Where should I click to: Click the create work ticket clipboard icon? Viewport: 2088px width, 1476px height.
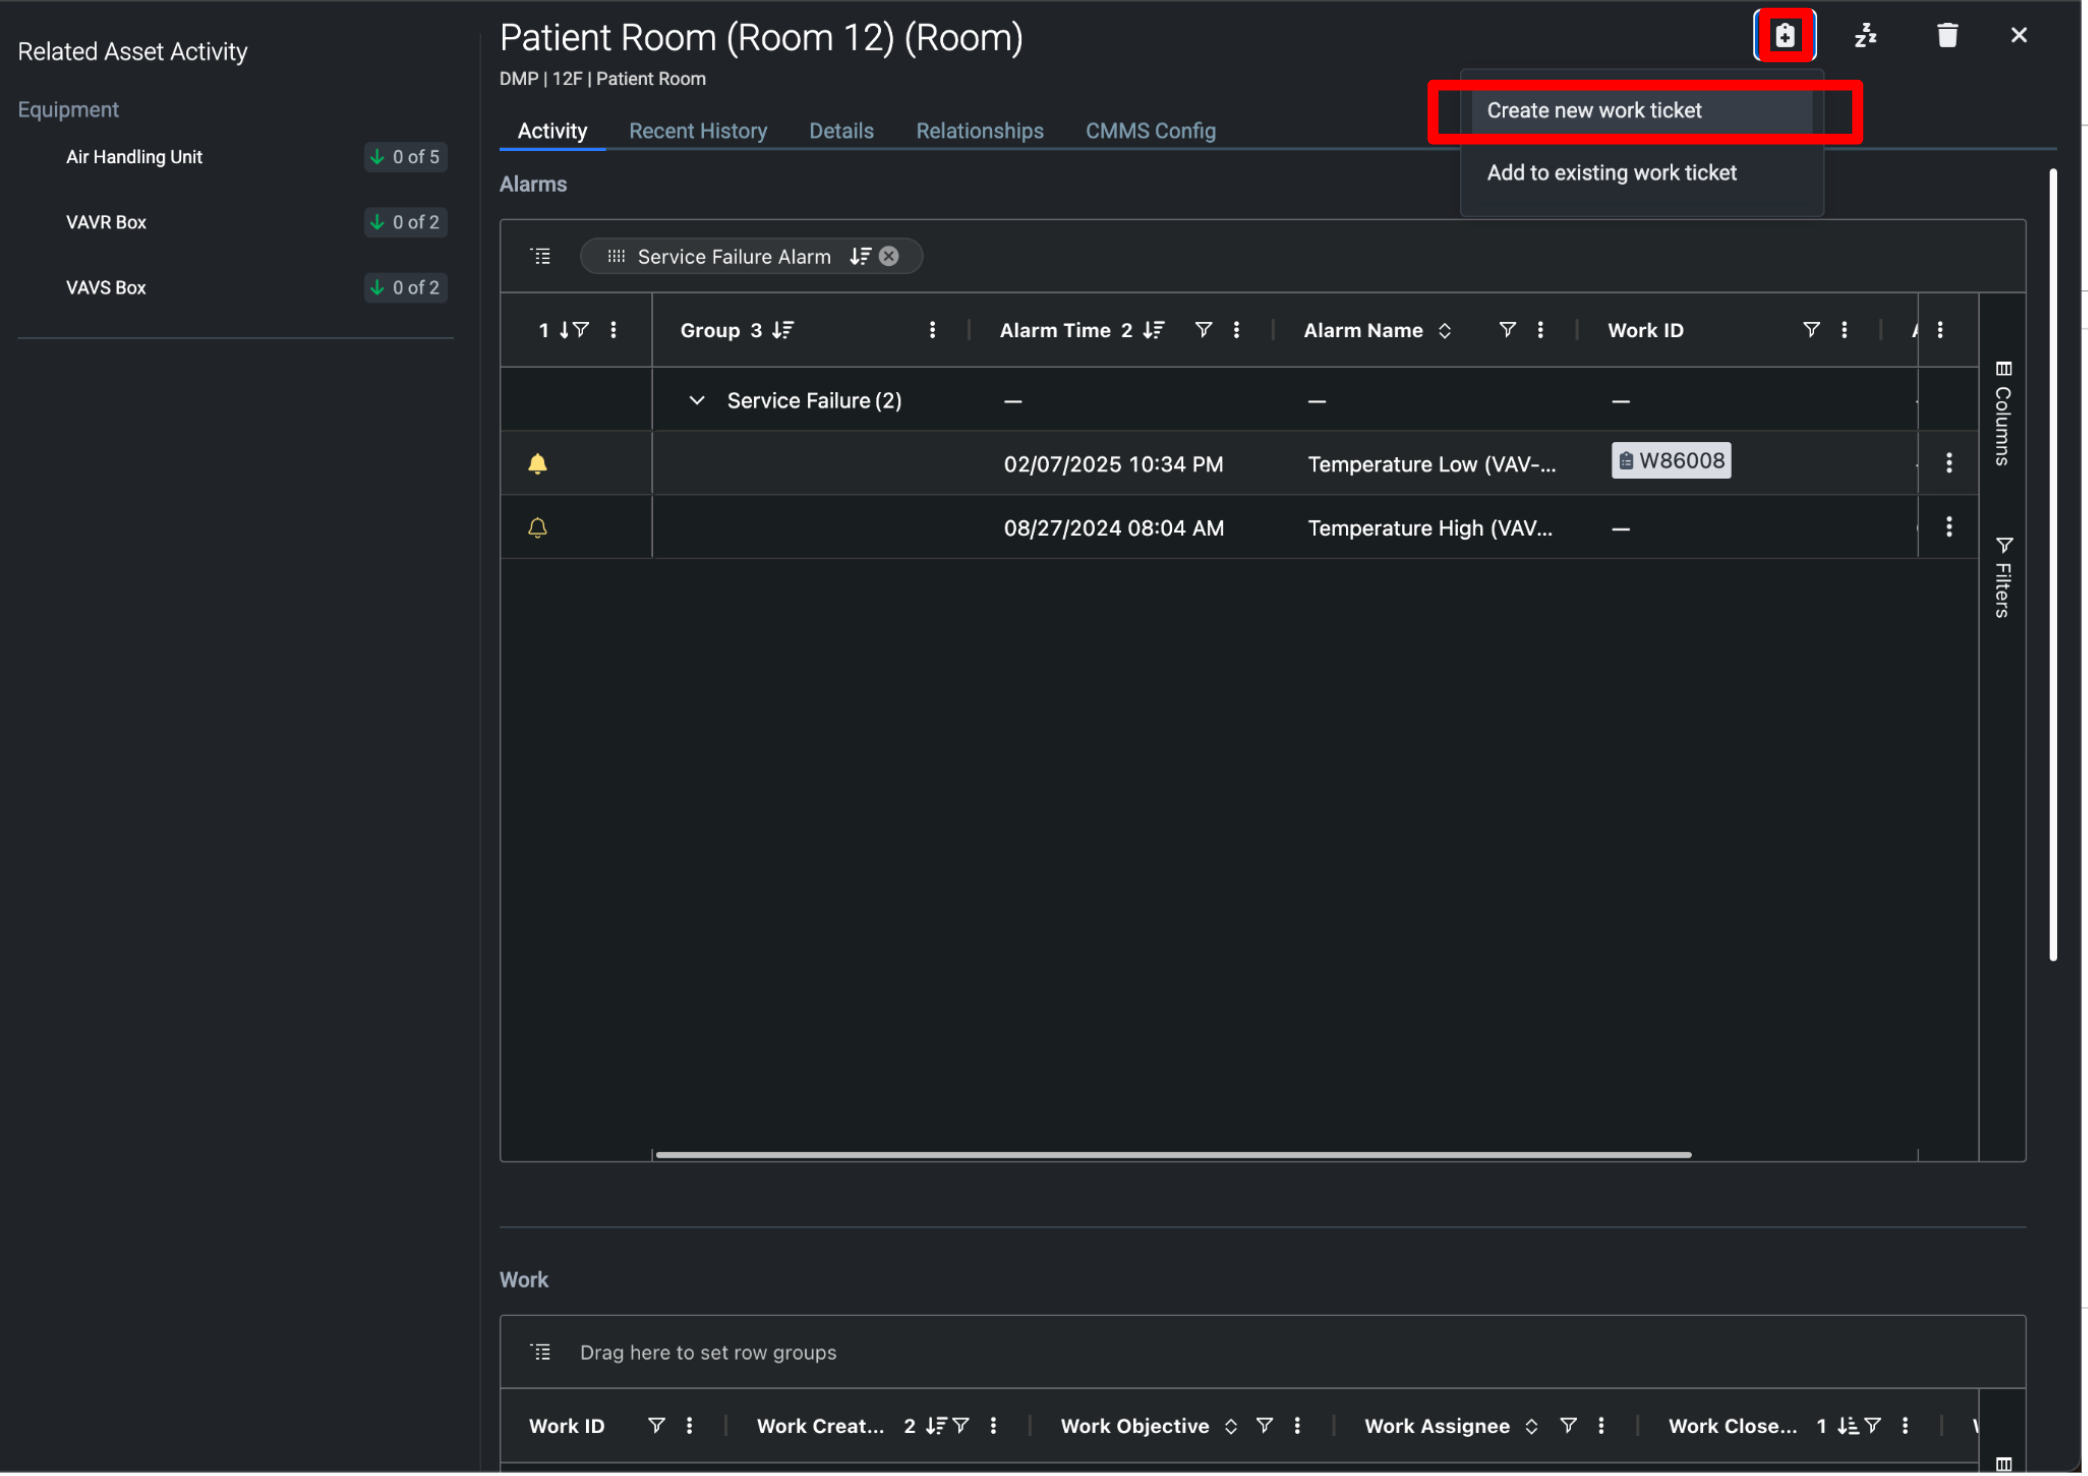click(x=1784, y=36)
